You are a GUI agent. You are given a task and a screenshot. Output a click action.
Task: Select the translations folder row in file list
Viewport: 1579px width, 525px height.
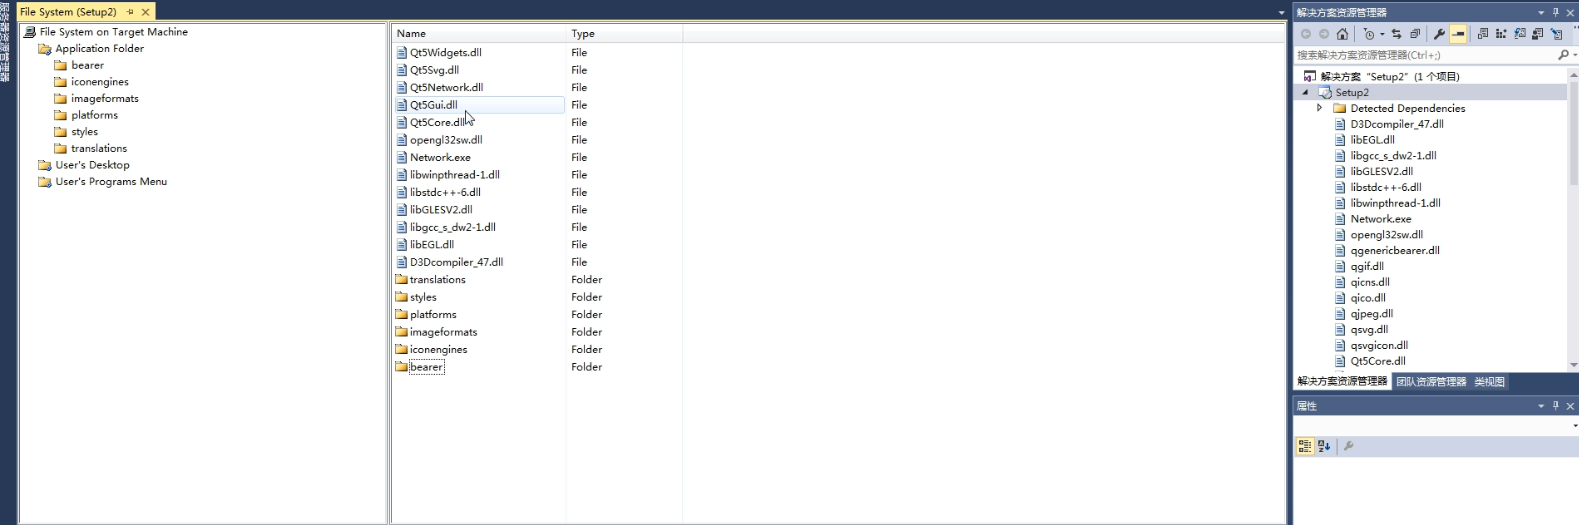coord(437,280)
